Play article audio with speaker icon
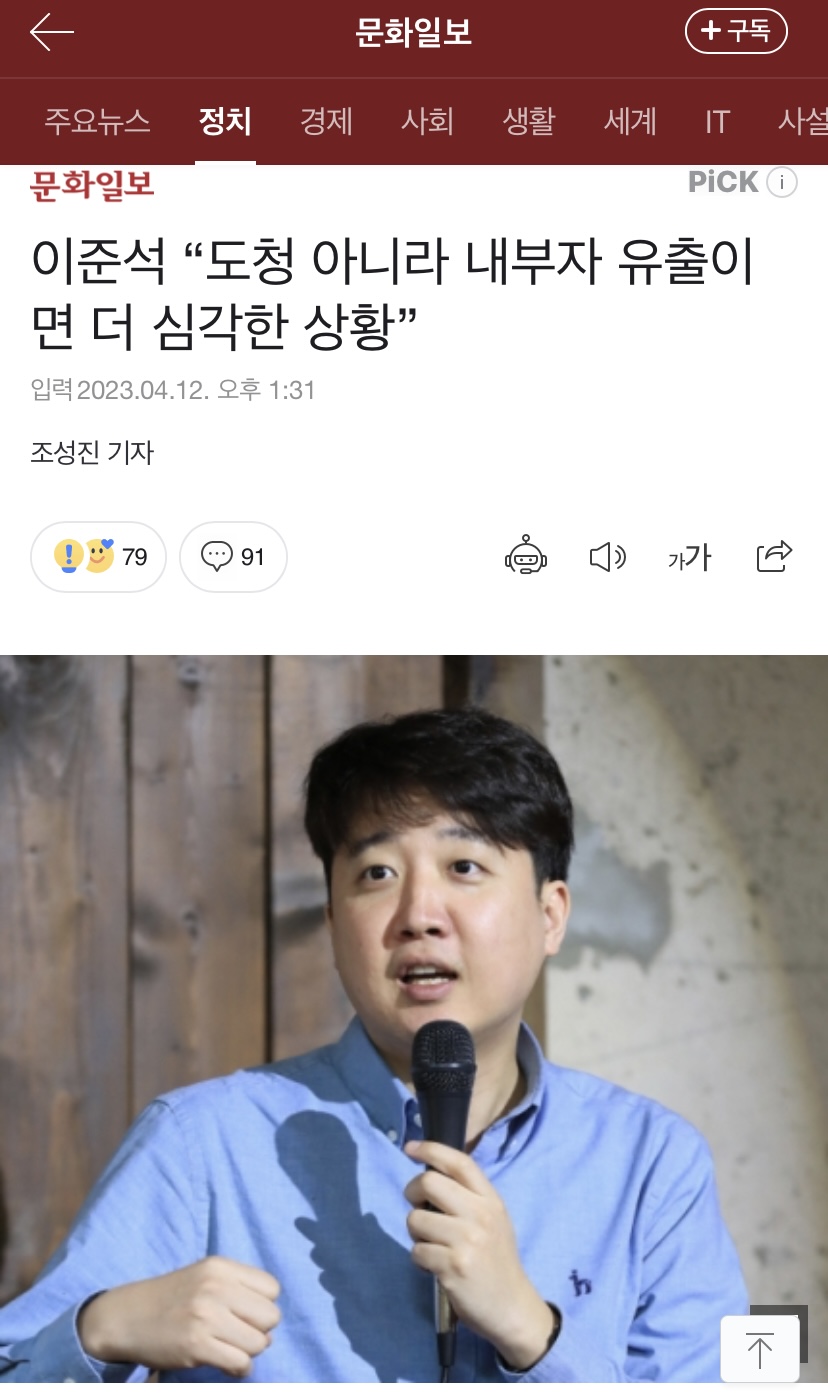 (608, 557)
